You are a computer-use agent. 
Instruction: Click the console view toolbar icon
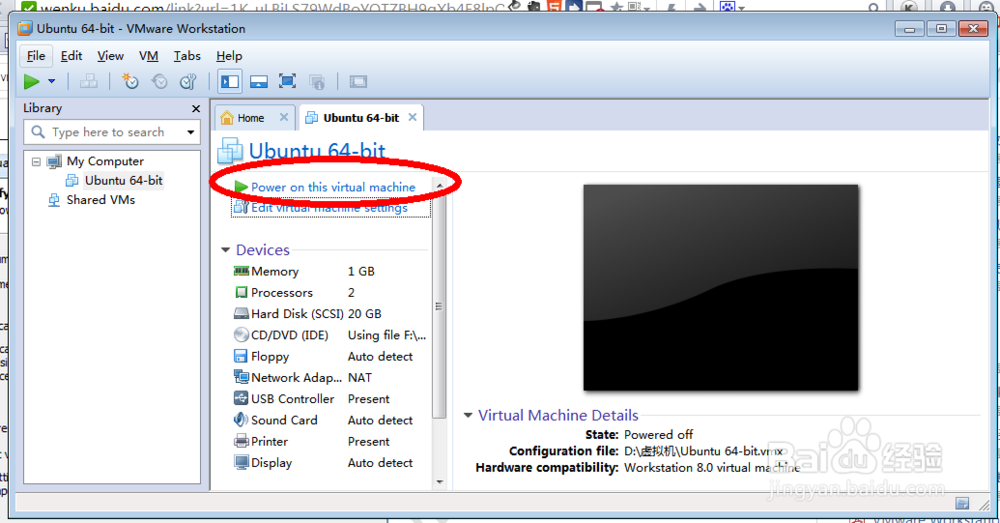click(x=358, y=82)
